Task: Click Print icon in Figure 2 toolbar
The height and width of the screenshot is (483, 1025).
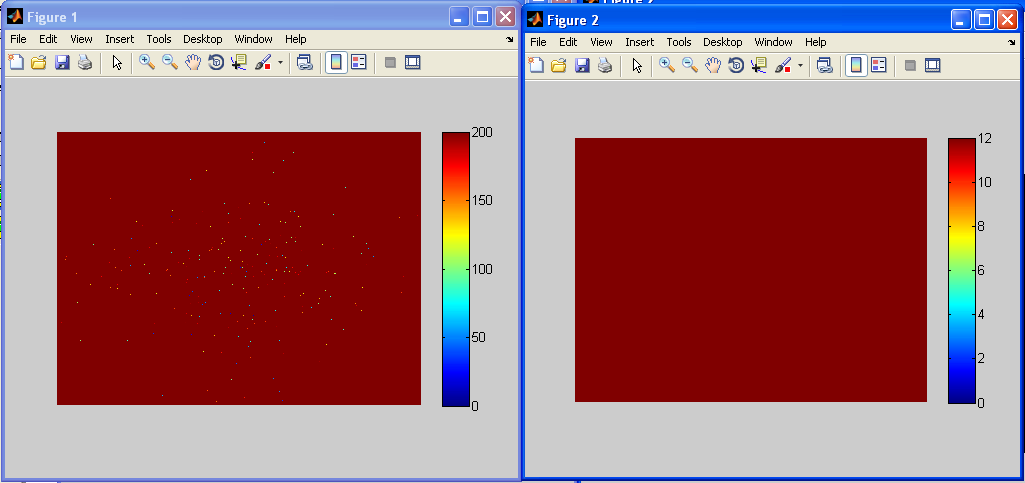Action: click(x=605, y=65)
